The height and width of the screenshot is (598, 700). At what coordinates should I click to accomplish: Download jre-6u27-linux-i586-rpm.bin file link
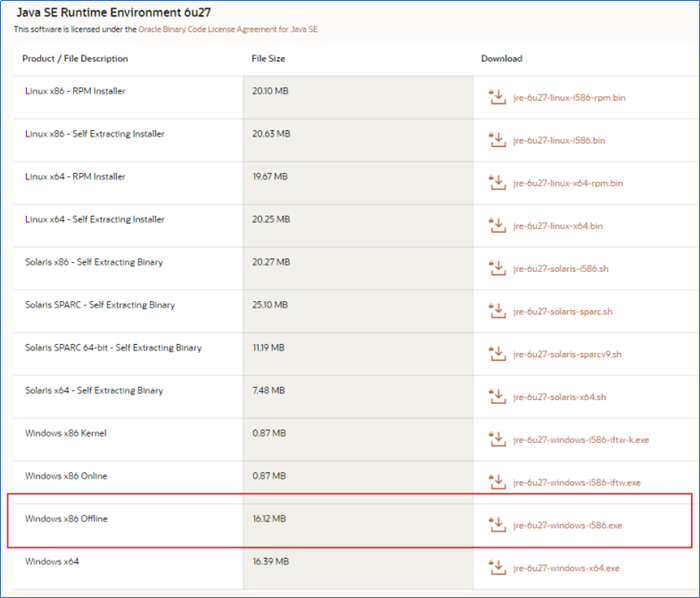(569, 98)
